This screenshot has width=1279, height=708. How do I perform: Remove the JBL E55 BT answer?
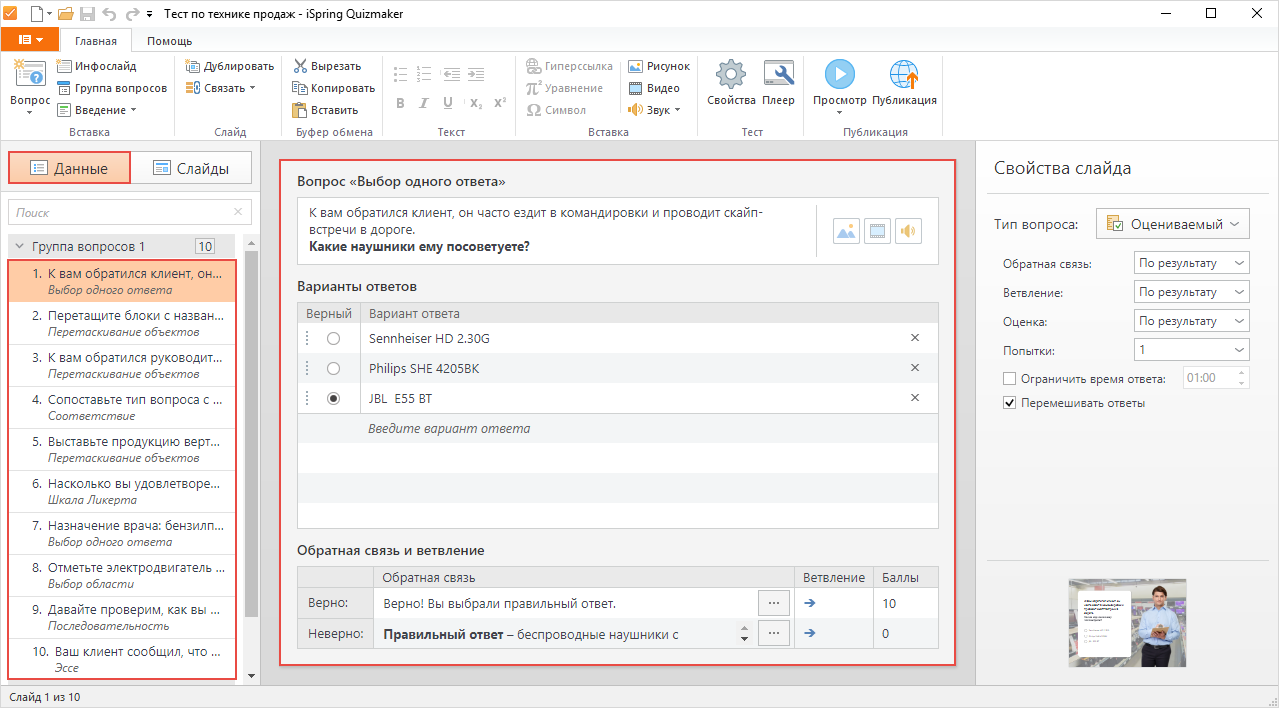click(914, 398)
